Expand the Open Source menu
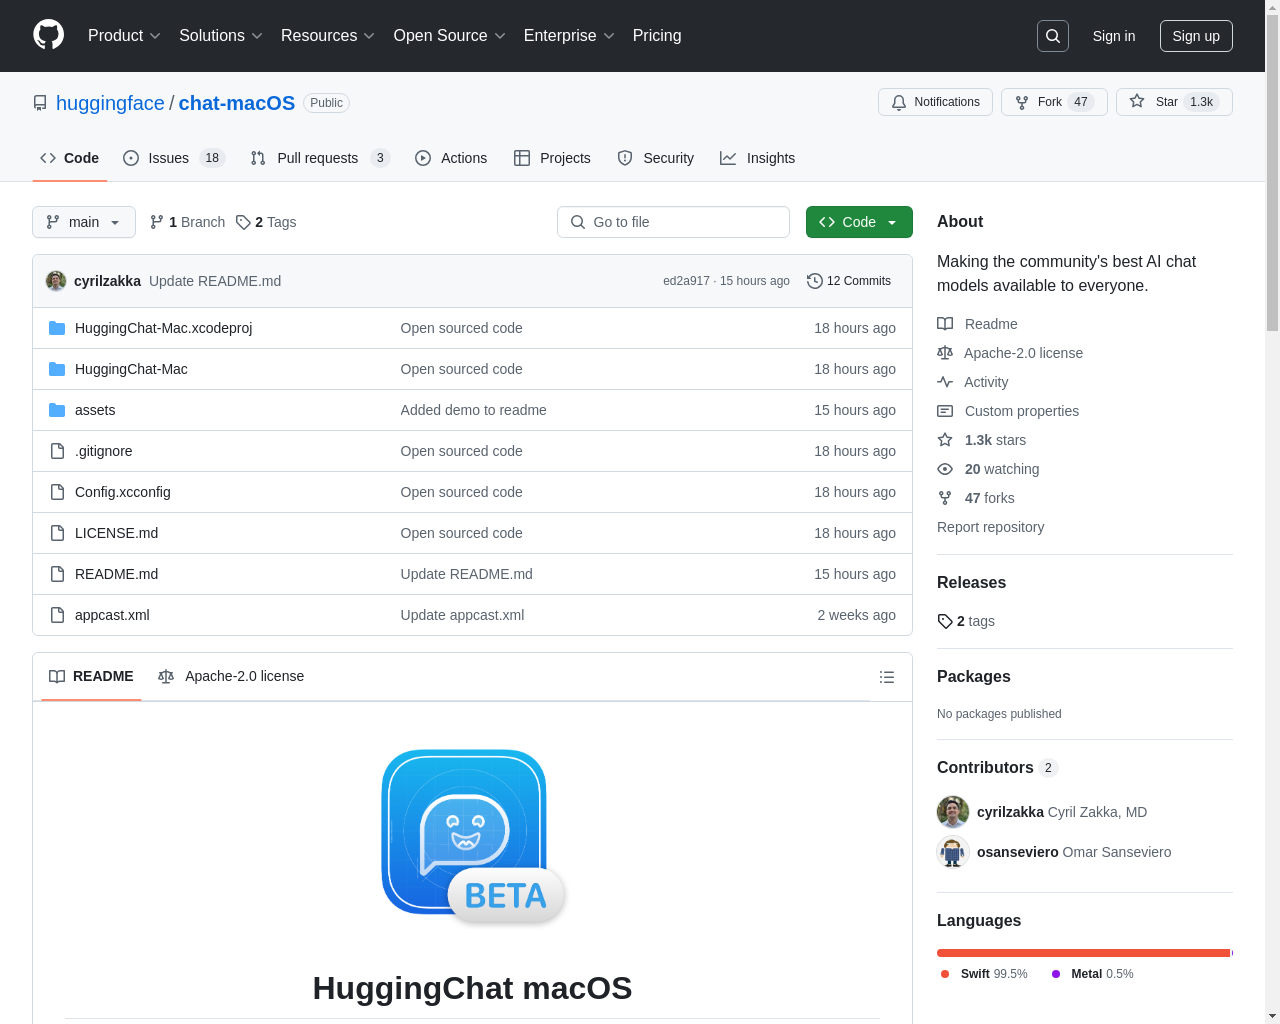The image size is (1280, 1024). (x=450, y=36)
